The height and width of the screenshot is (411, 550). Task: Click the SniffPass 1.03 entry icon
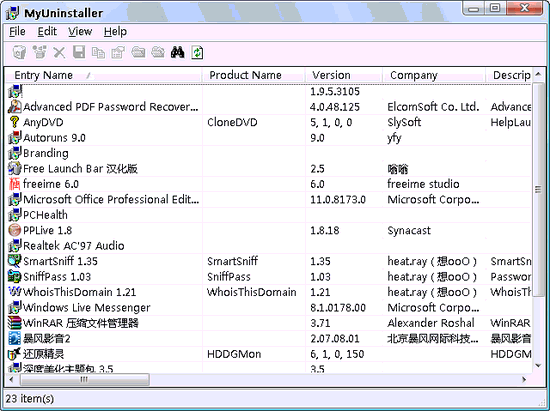pyautogui.click(x=14, y=276)
